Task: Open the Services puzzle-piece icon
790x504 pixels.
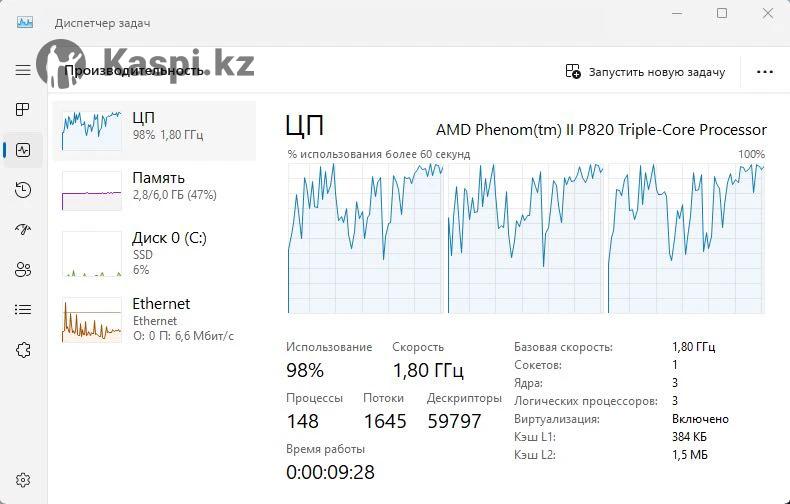Action: (x=23, y=350)
